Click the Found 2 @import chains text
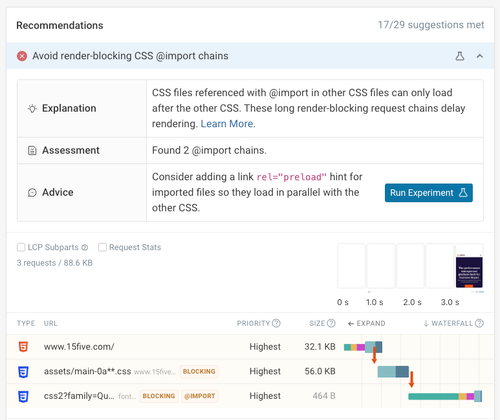 coord(209,150)
